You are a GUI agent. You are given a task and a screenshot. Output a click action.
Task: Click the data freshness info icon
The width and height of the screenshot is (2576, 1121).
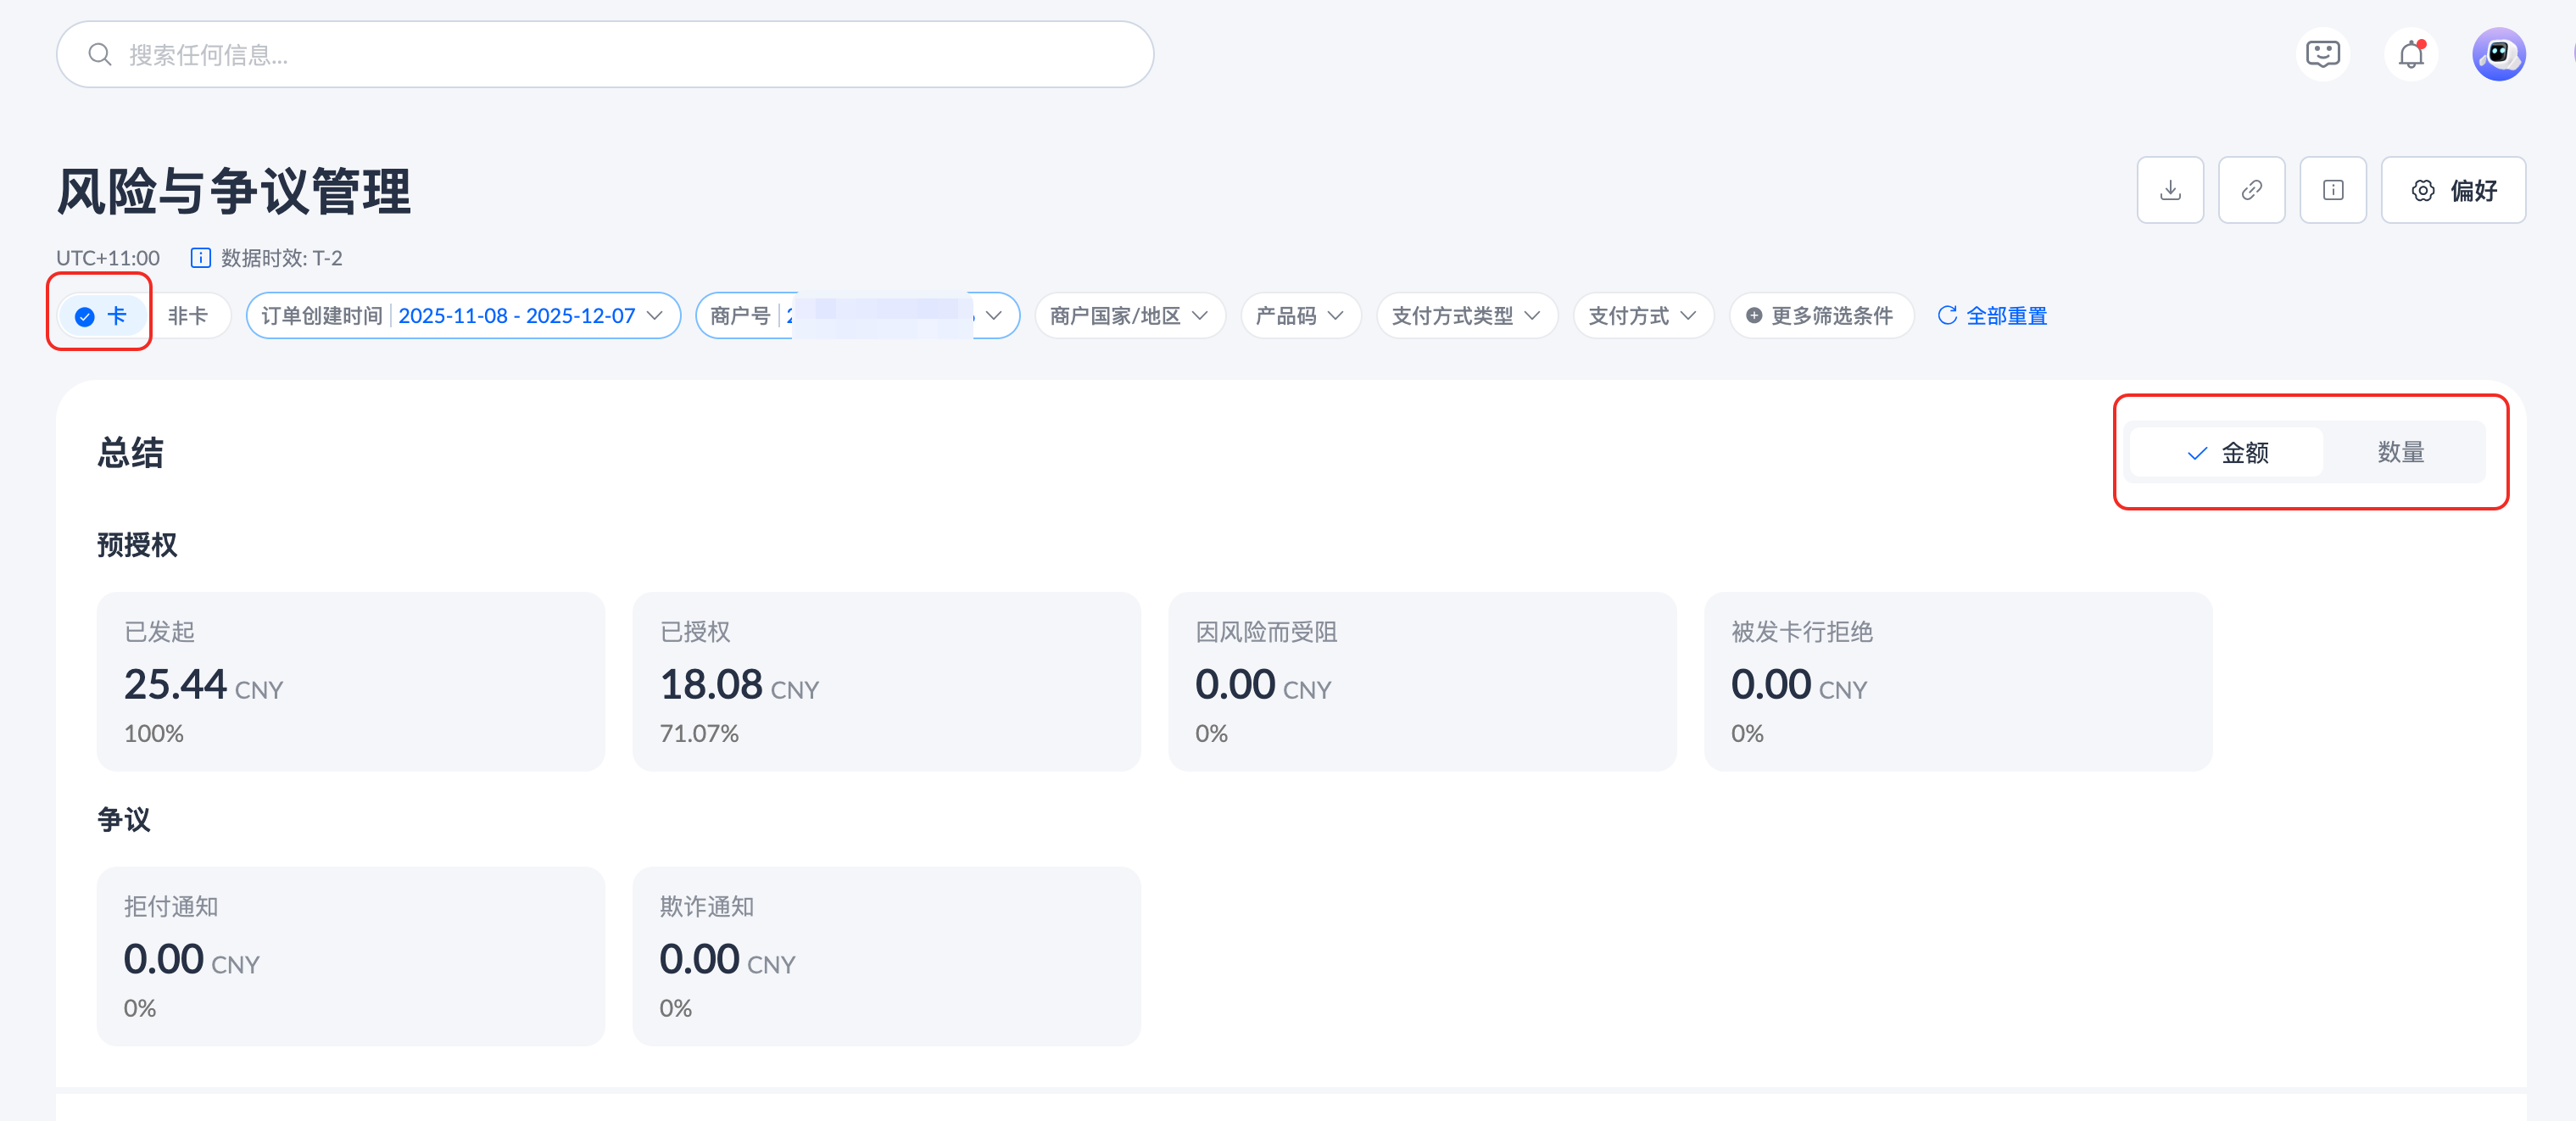200,258
